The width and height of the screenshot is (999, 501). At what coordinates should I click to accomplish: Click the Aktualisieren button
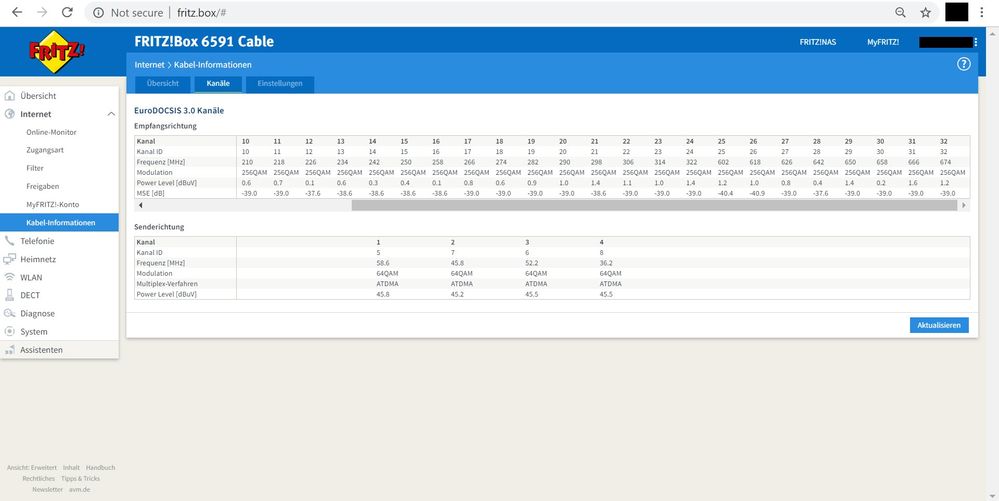click(939, 325)
